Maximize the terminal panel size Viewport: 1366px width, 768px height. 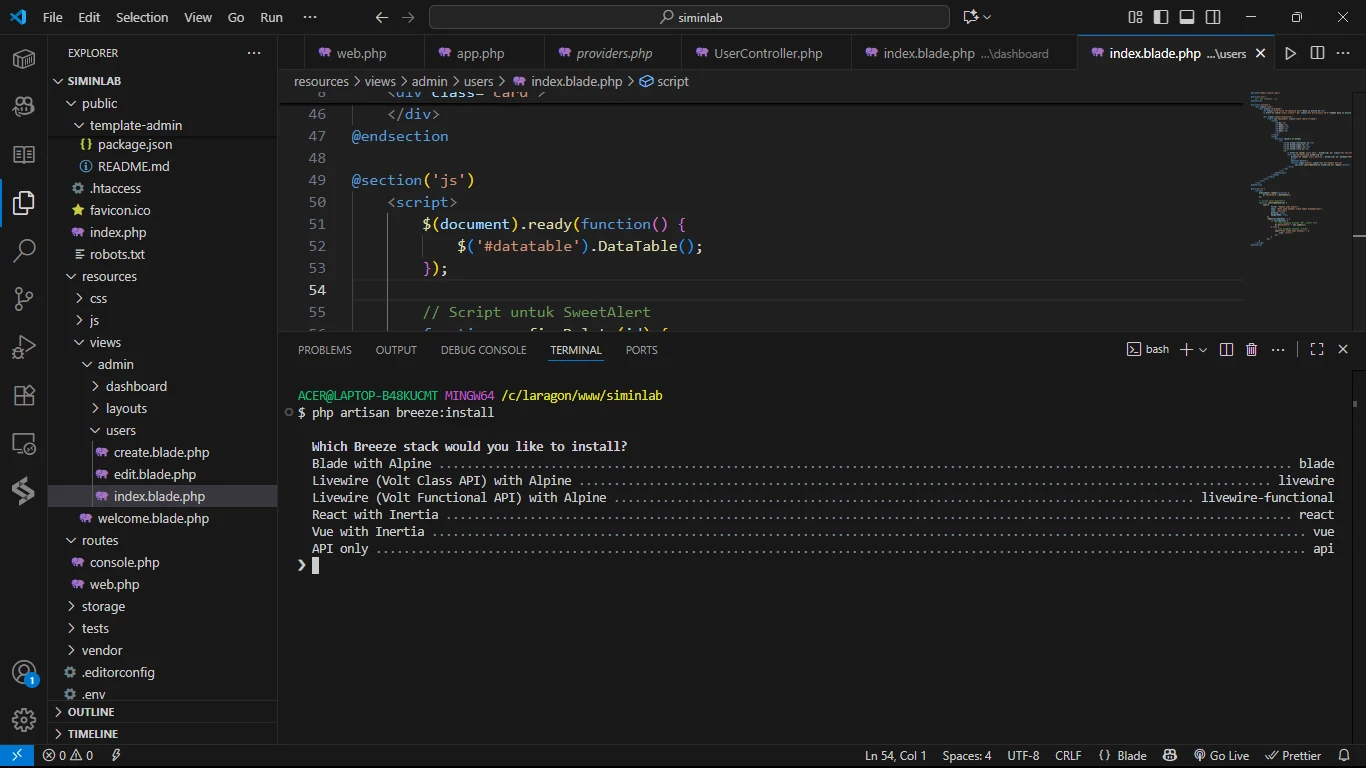(1317, 350)
